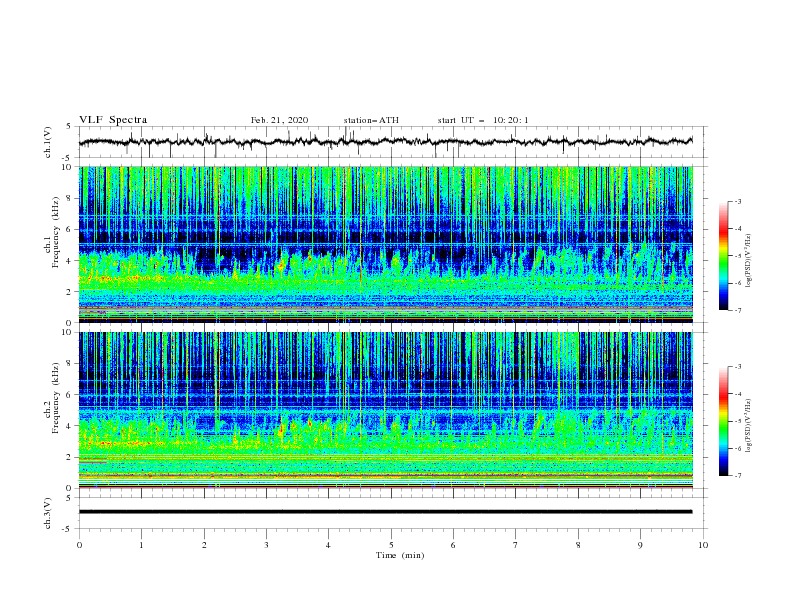The width and height of the screenshot is (792, 612).
Task: Click the time axis tick label "5"
Action: click(391, 545)
